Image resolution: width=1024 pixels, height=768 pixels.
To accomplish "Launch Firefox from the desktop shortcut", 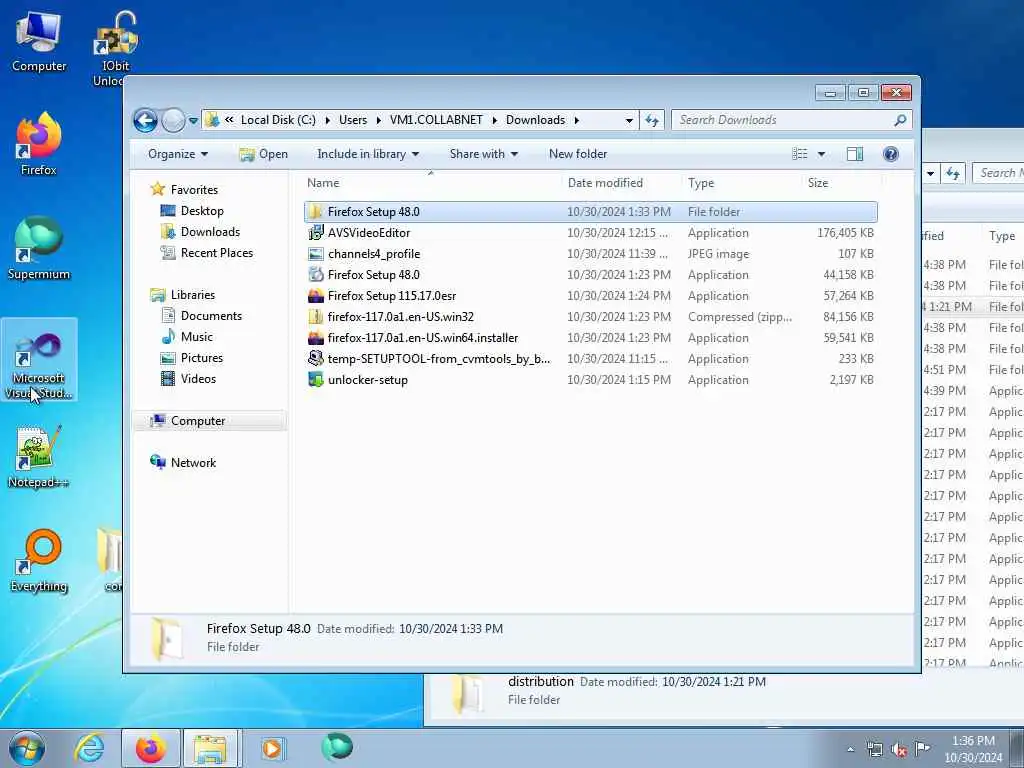I will click(39, 144).
